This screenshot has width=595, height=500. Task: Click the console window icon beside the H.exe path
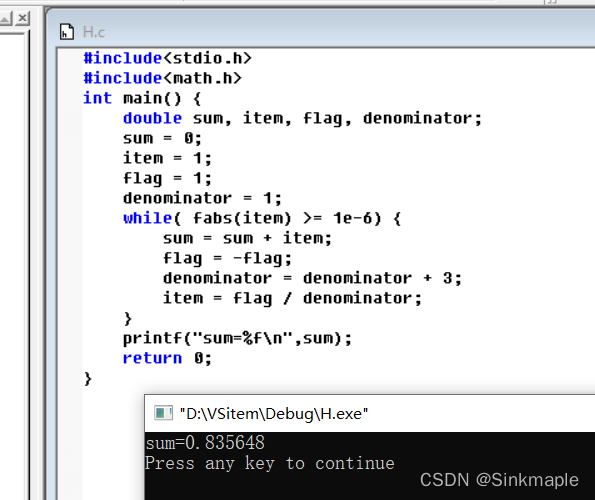pyautogui.click(x=163, y=413)
